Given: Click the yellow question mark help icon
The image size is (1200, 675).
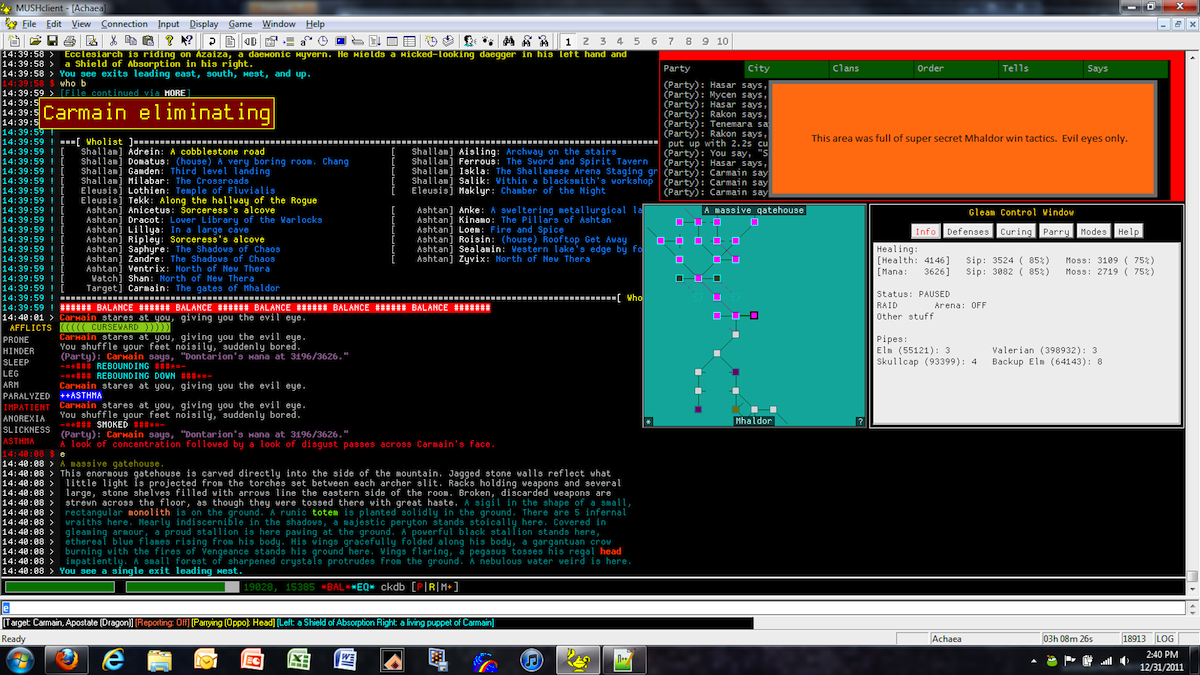Looking at the screenshot, I should (x=169, y=41).
